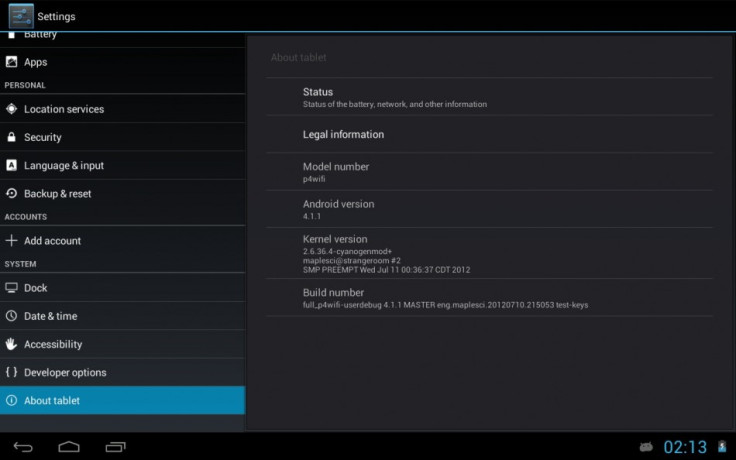This screenshot has height=460, width=736.
Task: Open Developer options
Action: click(123, 372)
